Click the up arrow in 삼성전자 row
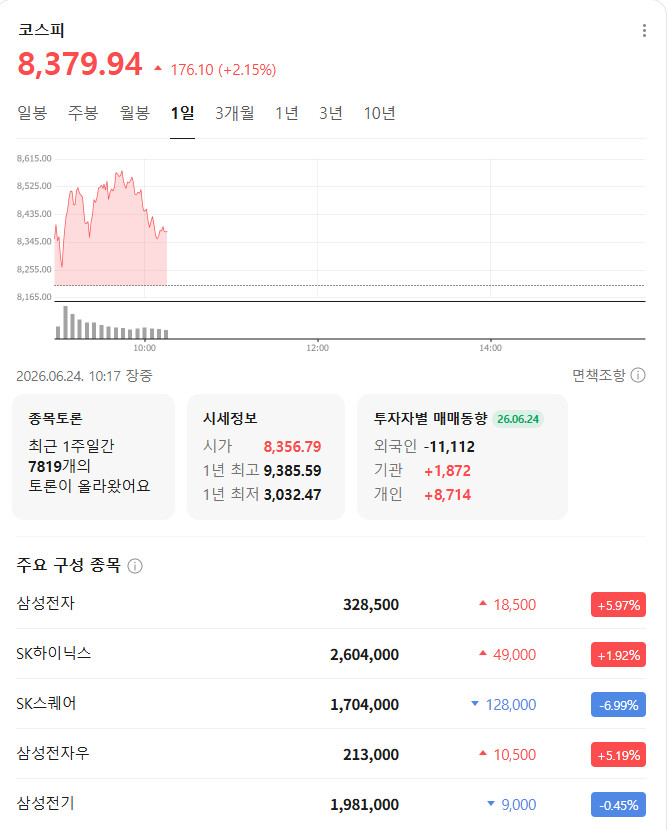 pyautogui.click(x=483, y=603)
